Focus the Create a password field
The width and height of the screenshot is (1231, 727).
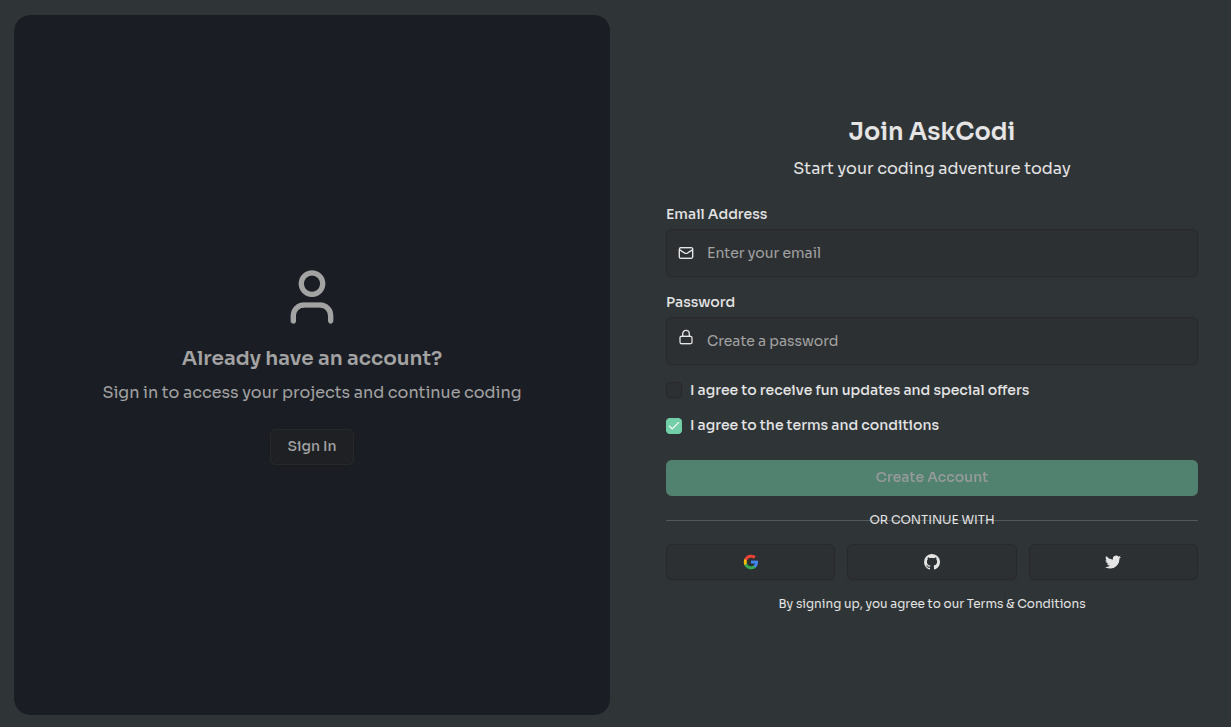tap(932, 341)
